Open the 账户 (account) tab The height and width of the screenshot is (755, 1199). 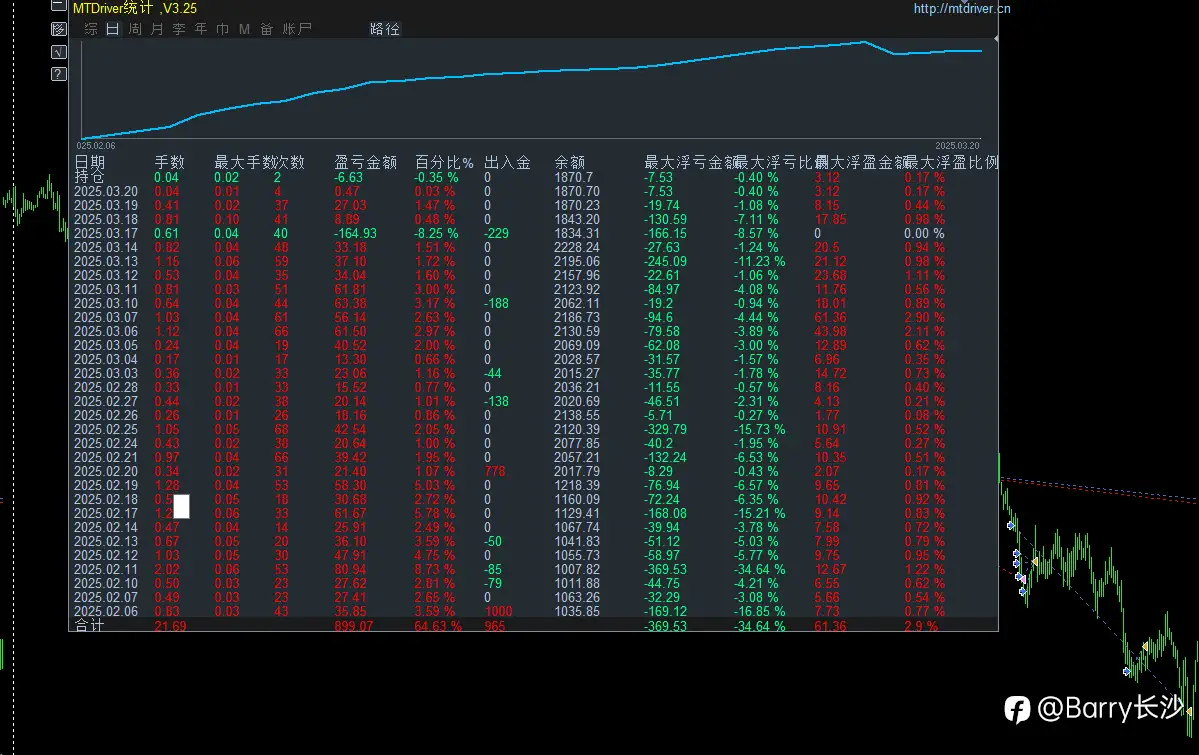[x=297, y=29]
